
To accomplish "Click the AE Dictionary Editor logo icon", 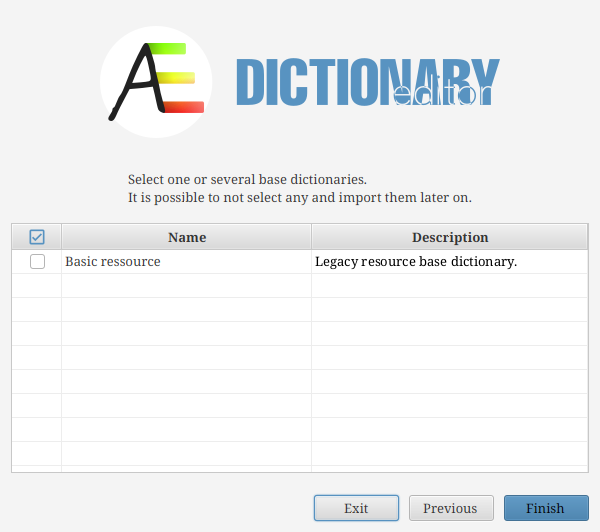I will click(156, 82).
